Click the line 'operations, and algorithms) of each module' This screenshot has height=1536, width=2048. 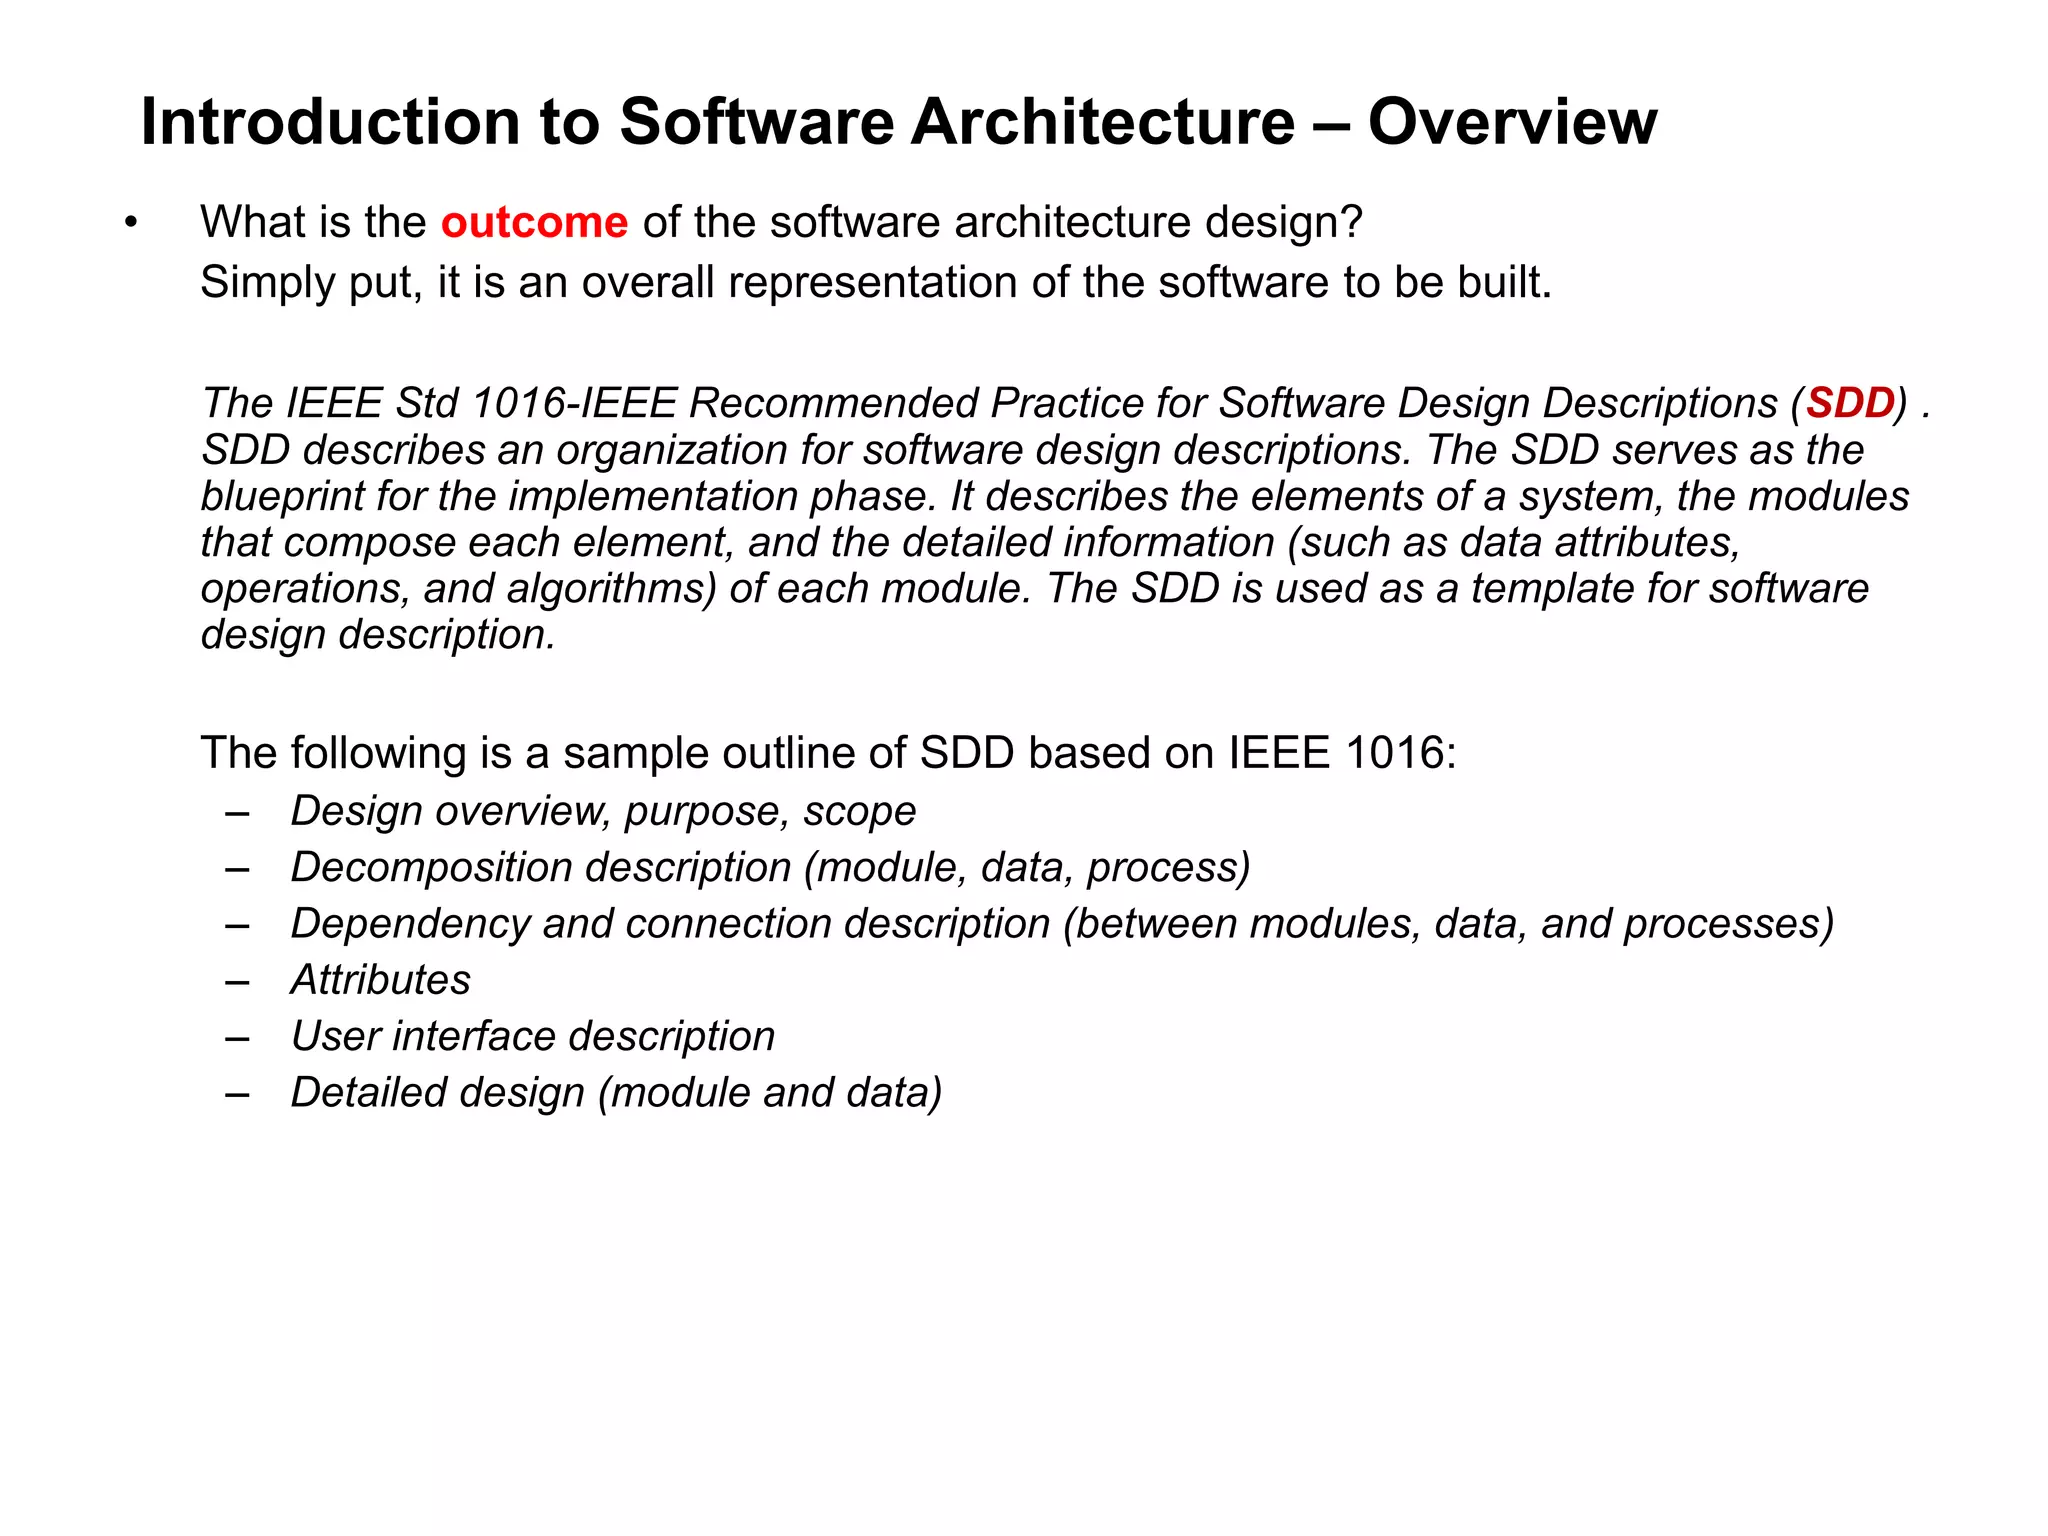point(1034,589)
